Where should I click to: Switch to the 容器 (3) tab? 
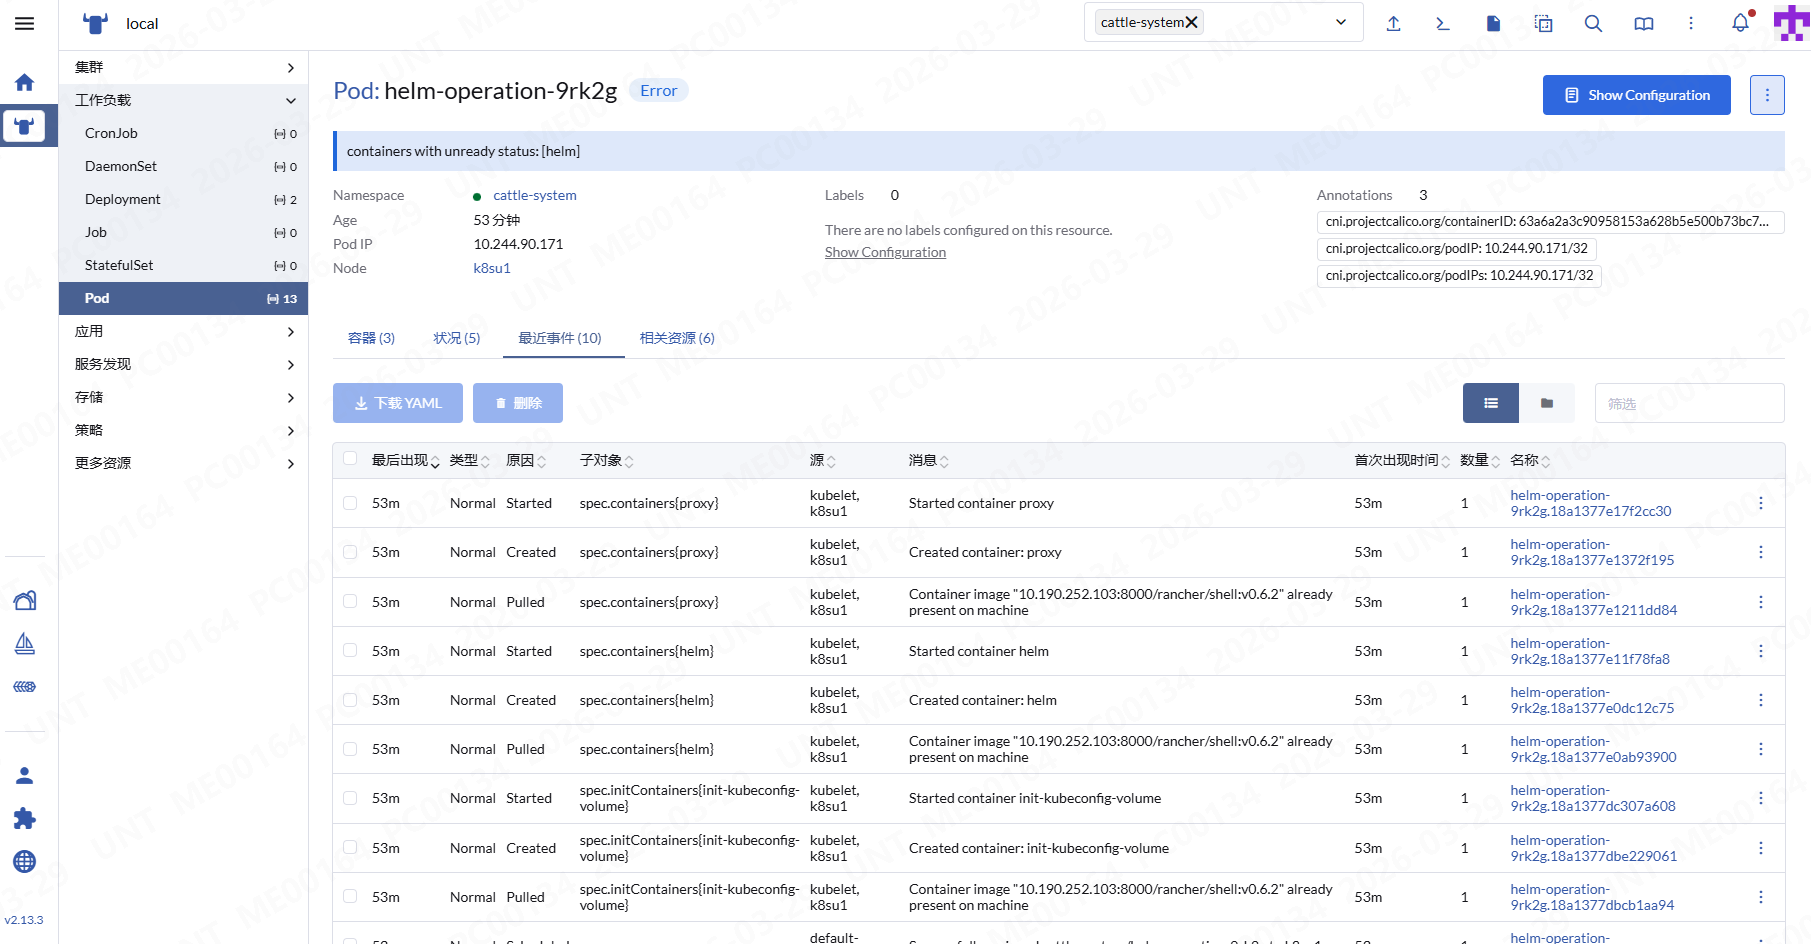coord(371,338)
